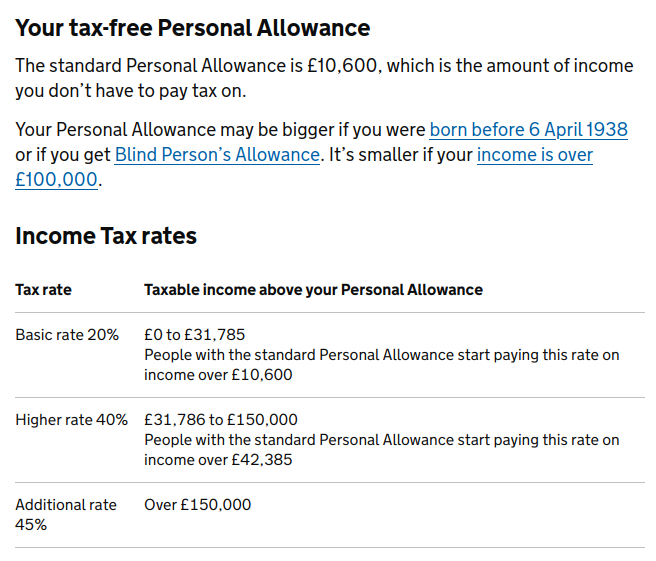Select the "Tax rate" column header
The image size is (656, 561).
43,290
